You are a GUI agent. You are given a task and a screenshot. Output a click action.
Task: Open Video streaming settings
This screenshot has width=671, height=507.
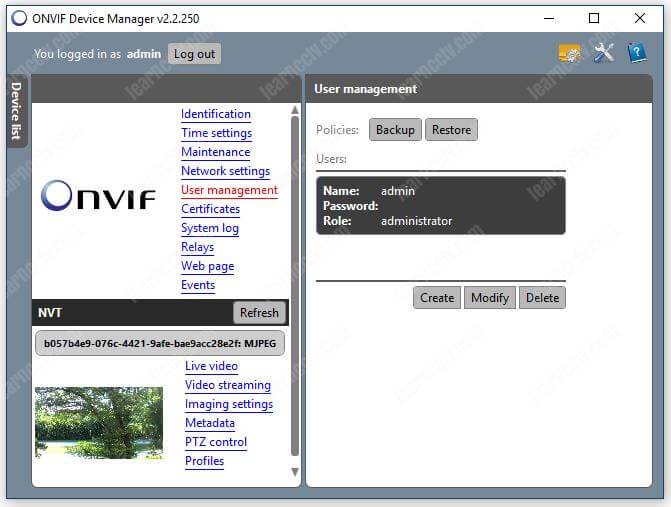pyautogui.click(x=228, y=385)
